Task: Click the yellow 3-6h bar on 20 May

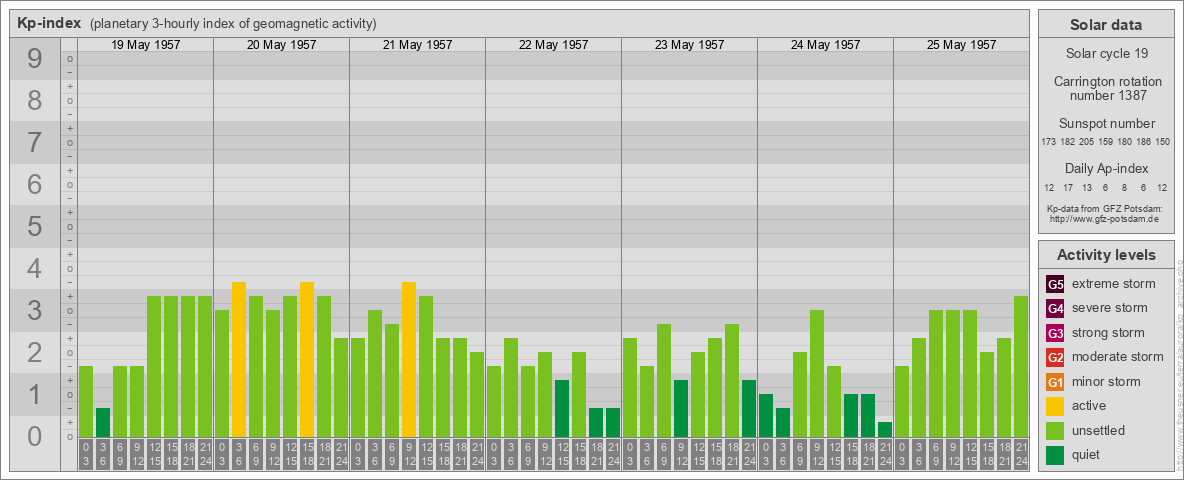Action: tap(239, 359)
